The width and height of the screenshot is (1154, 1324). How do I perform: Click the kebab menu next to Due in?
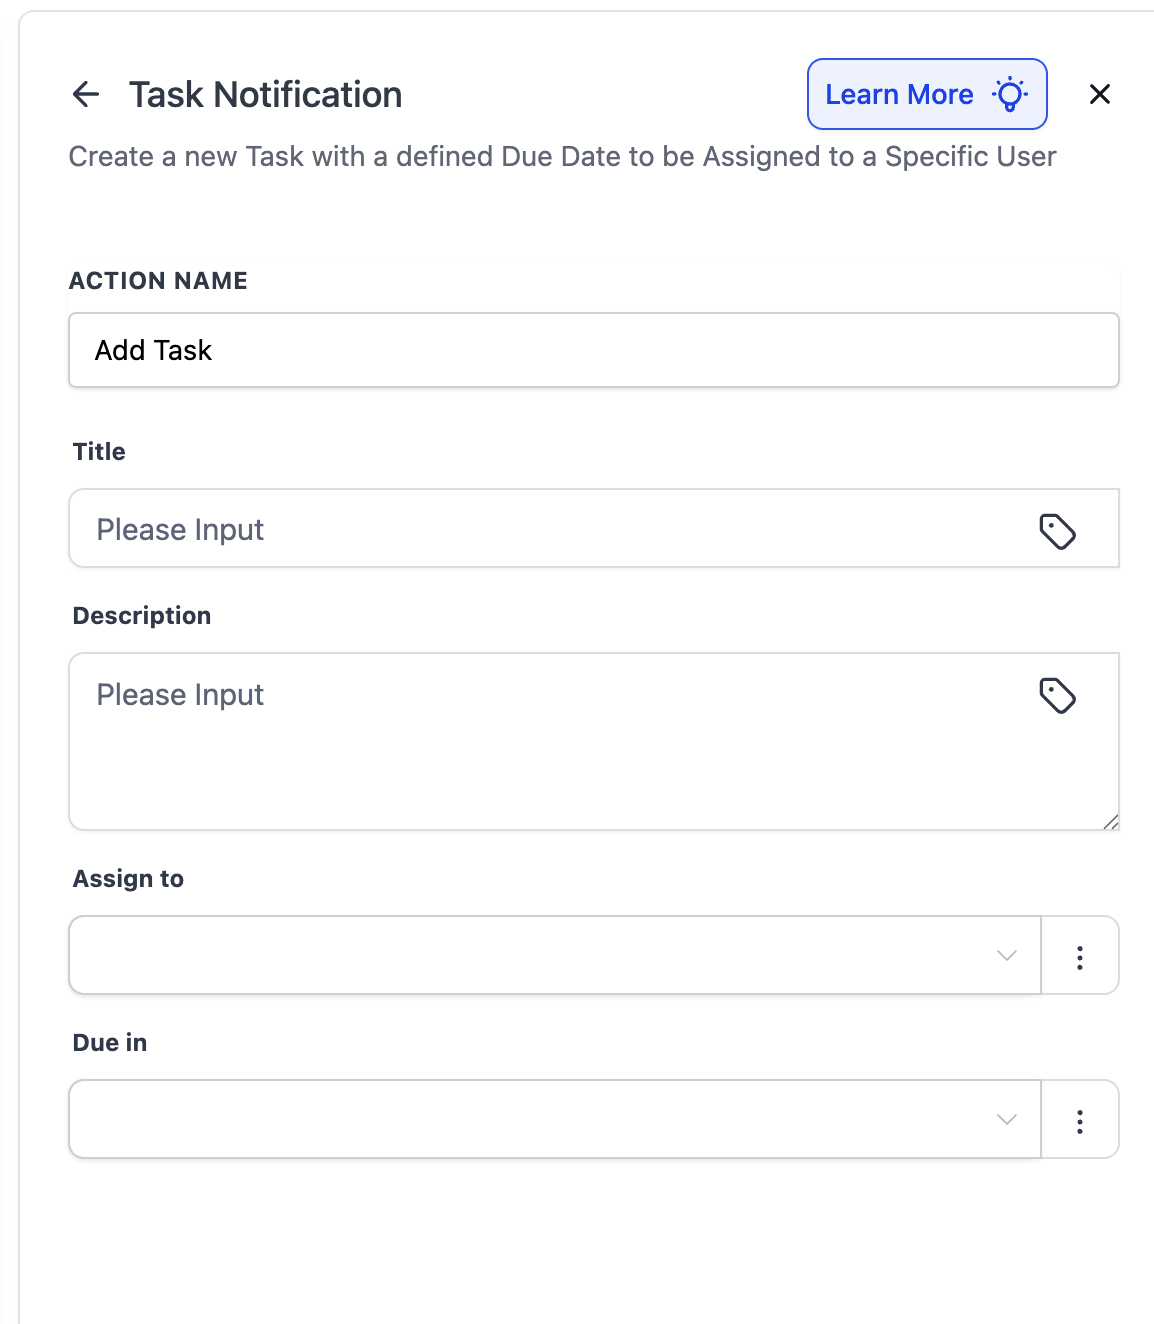pyautogui.click(x=1080, y=1121)
